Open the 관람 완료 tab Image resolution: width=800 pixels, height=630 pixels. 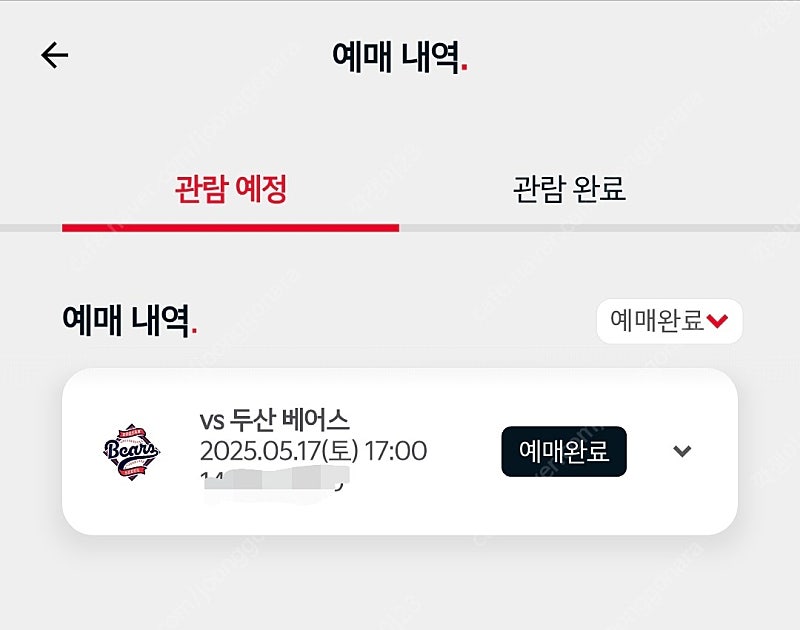pyautogui.click(x=569, y=189)
